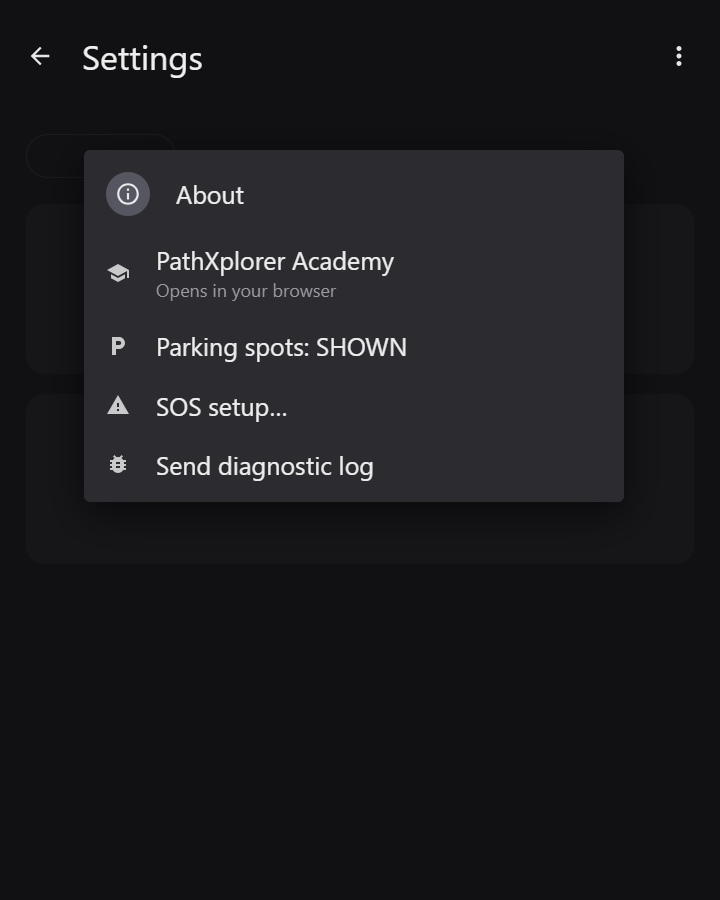Choose Send diagnostic log
This screenshot has width=720, height=900.
(x=354, y=466)
